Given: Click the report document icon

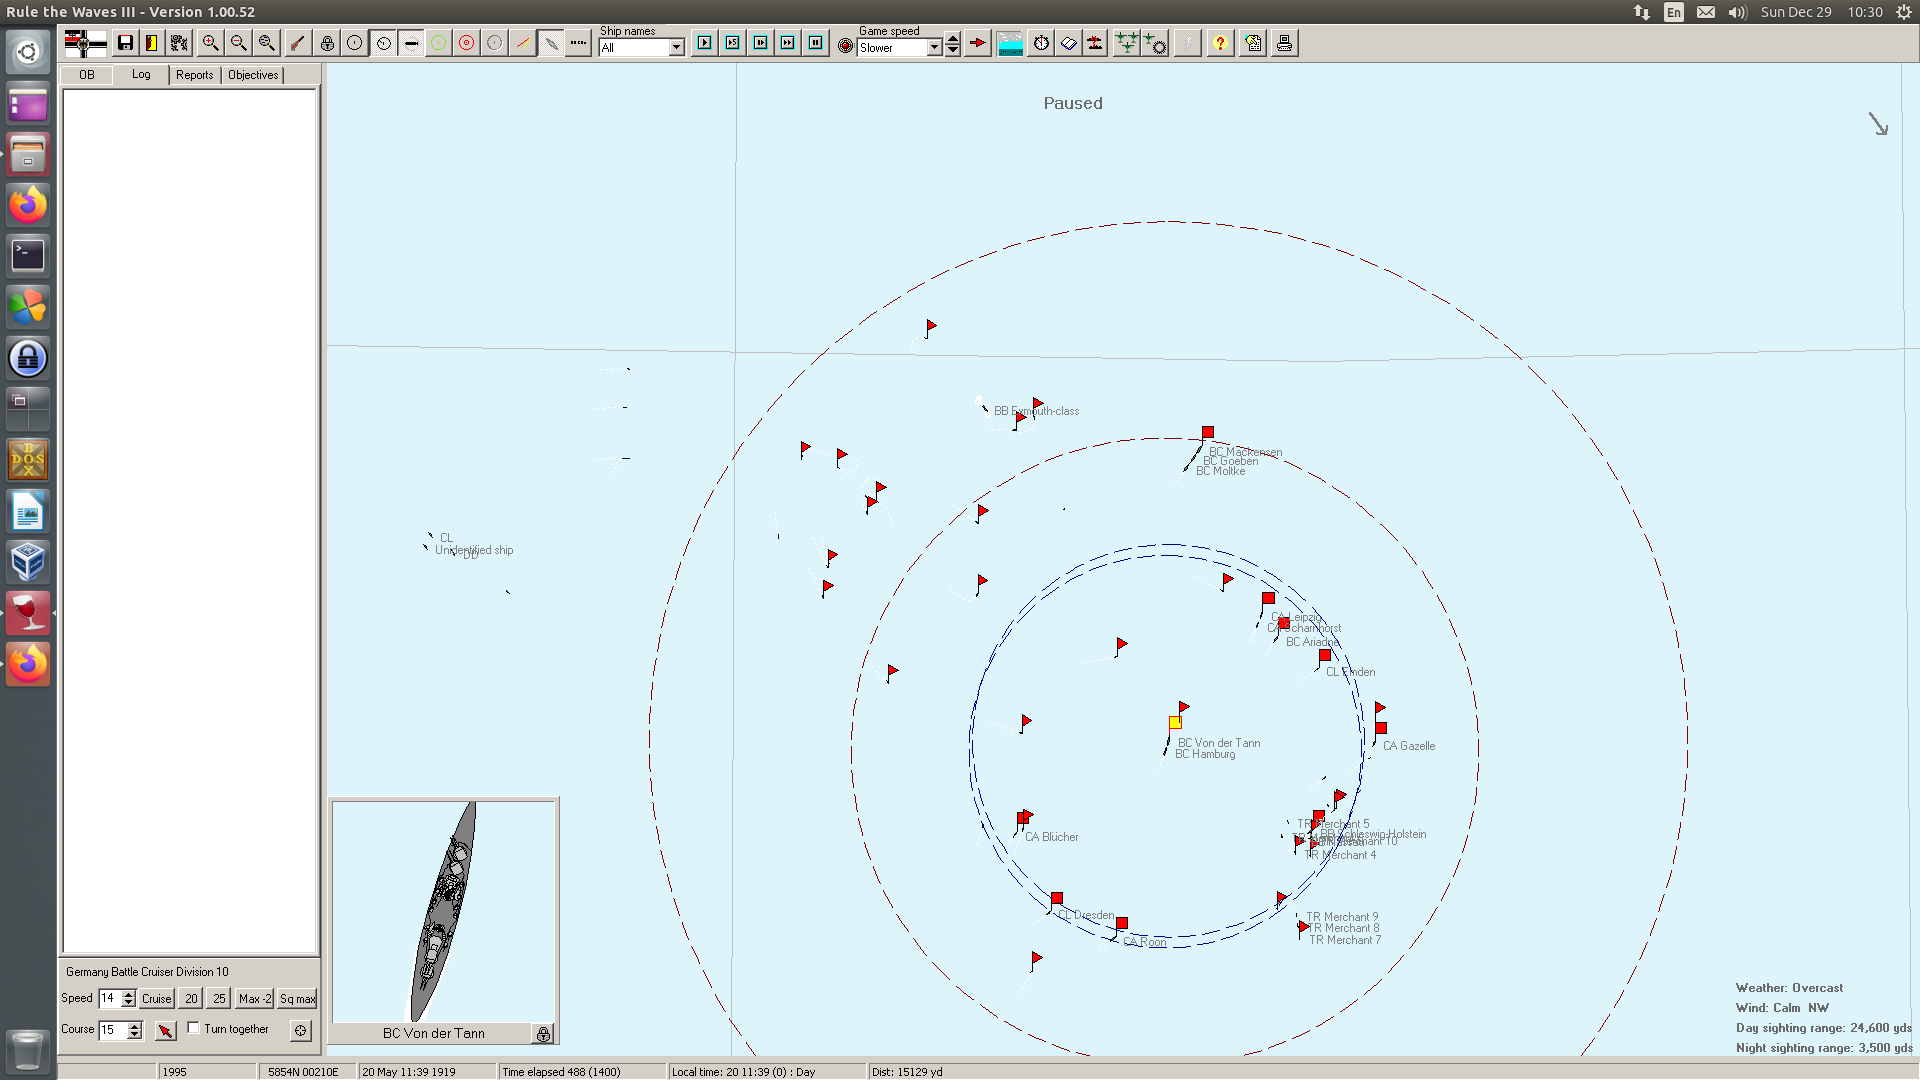Looking at the screenshot, I should click(x=1253, y=43).
